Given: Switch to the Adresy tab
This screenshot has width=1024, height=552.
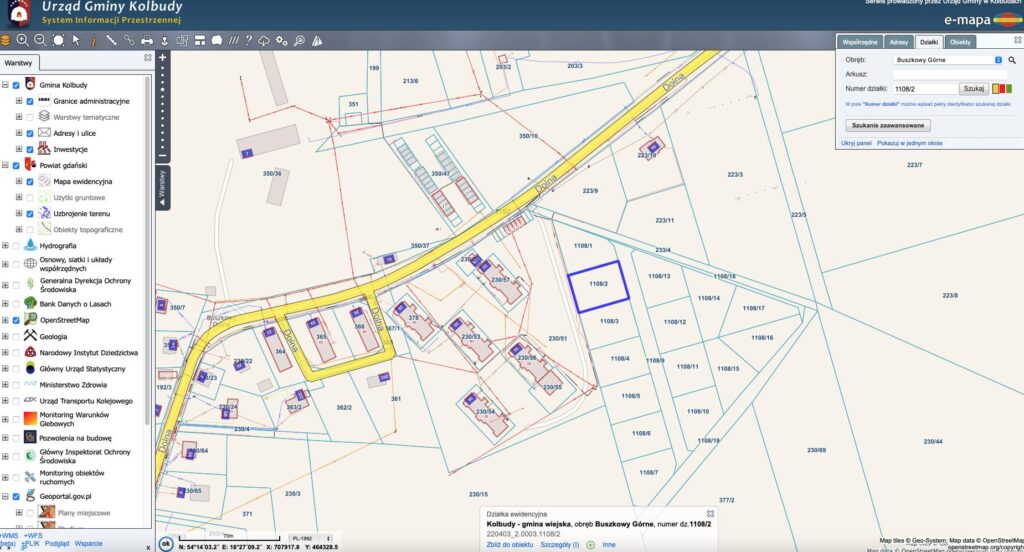Looking at the screenshot, I should (899, 42).
